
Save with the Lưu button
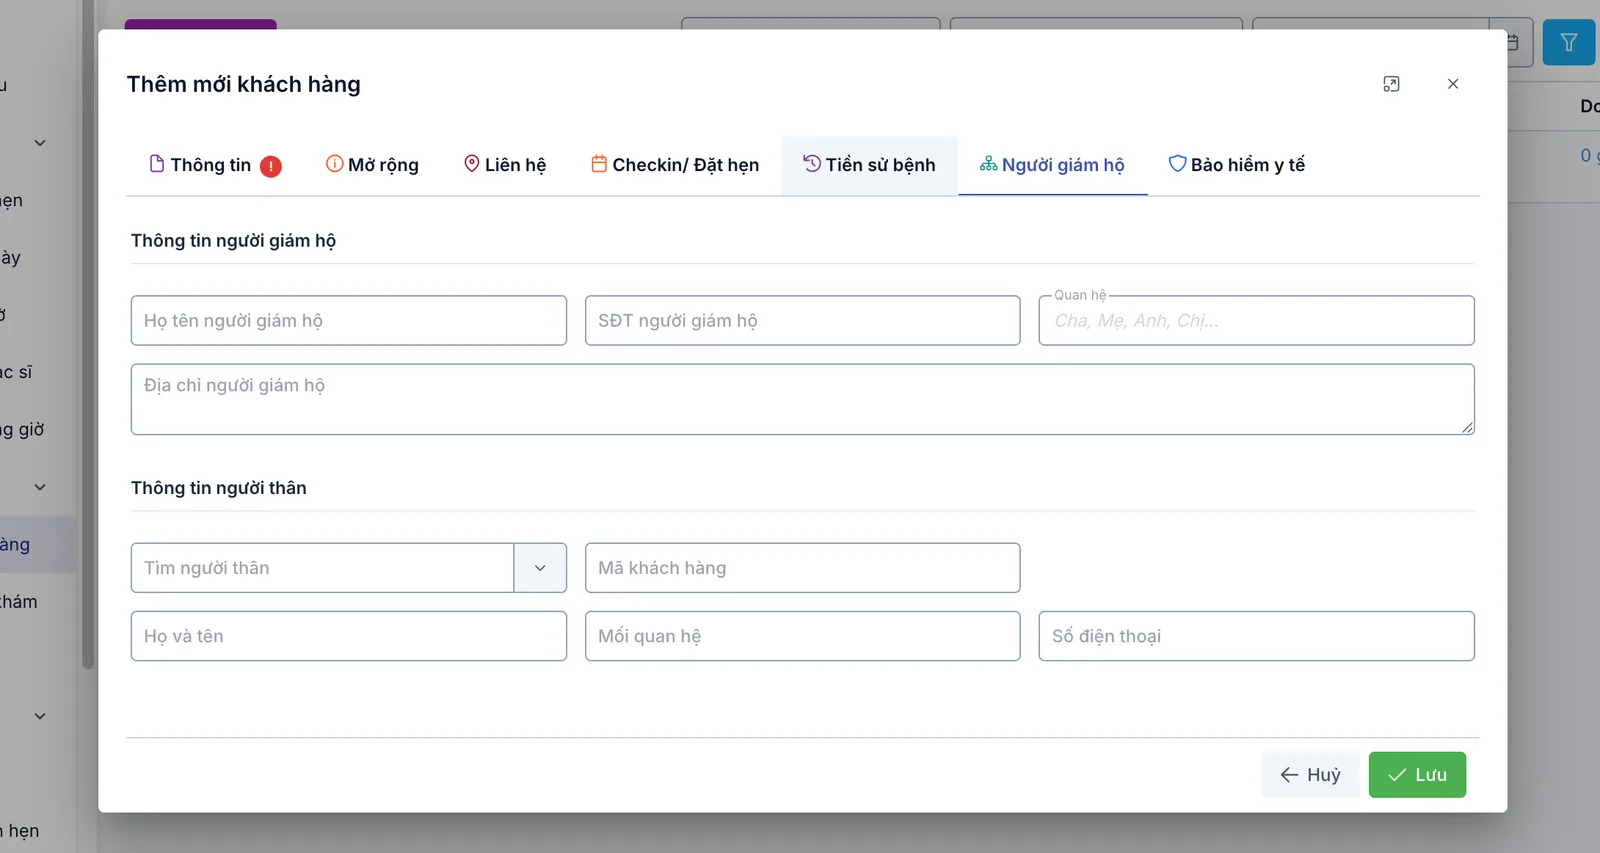pyautogui.click(x=1417, y=775)
